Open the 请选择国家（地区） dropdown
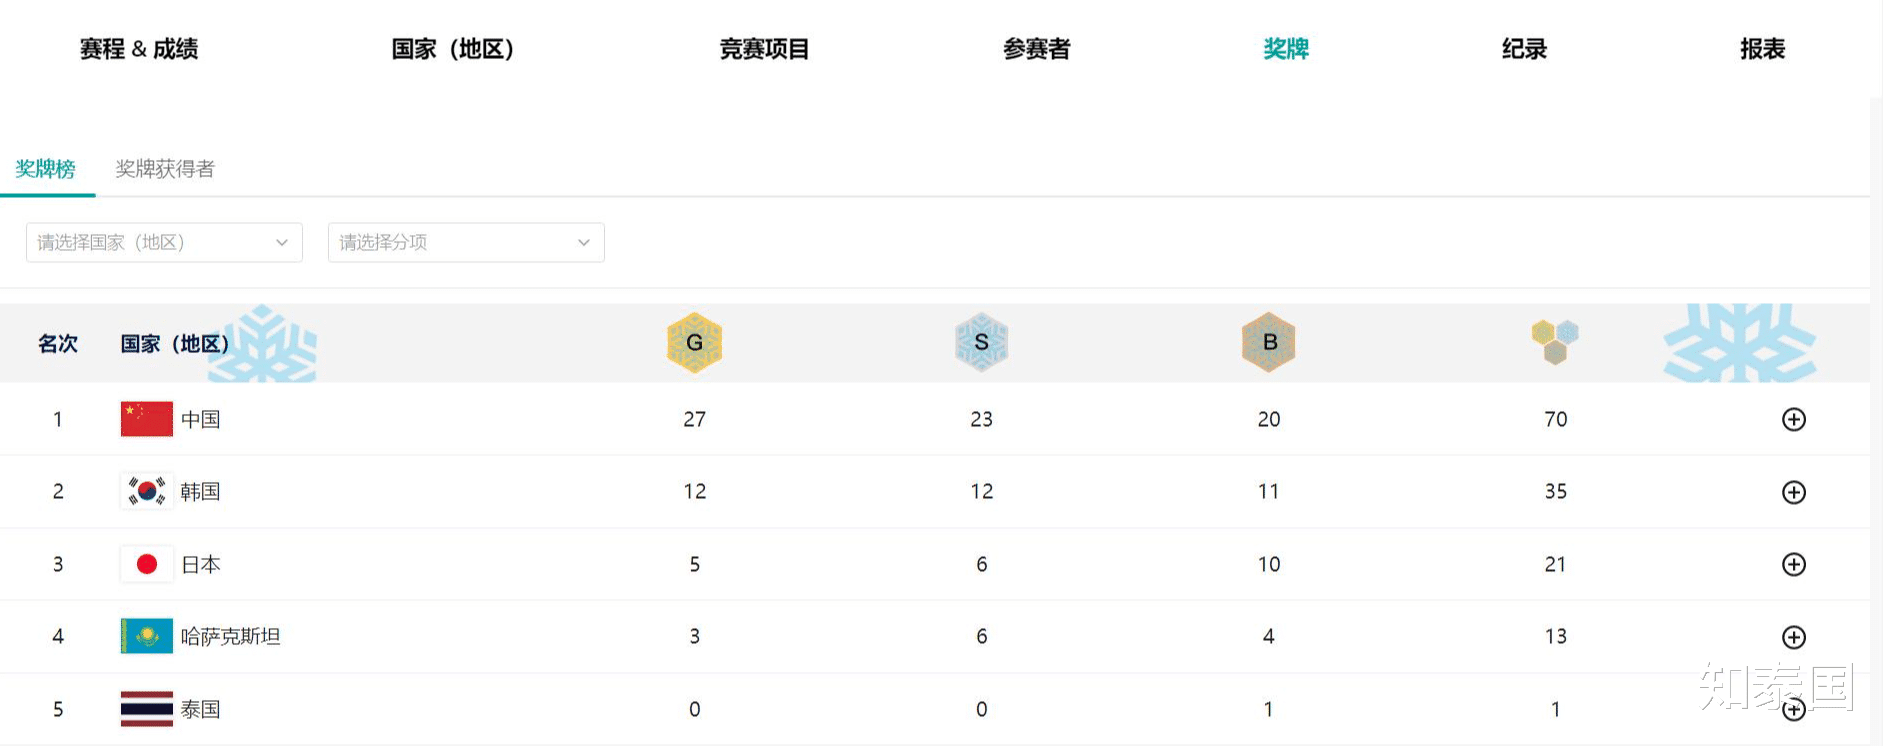 (x=164, y=243)
